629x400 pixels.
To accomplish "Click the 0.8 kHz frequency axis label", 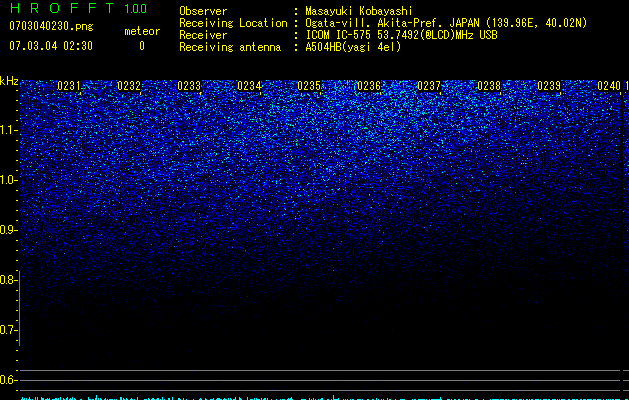I will click(8, 280).
